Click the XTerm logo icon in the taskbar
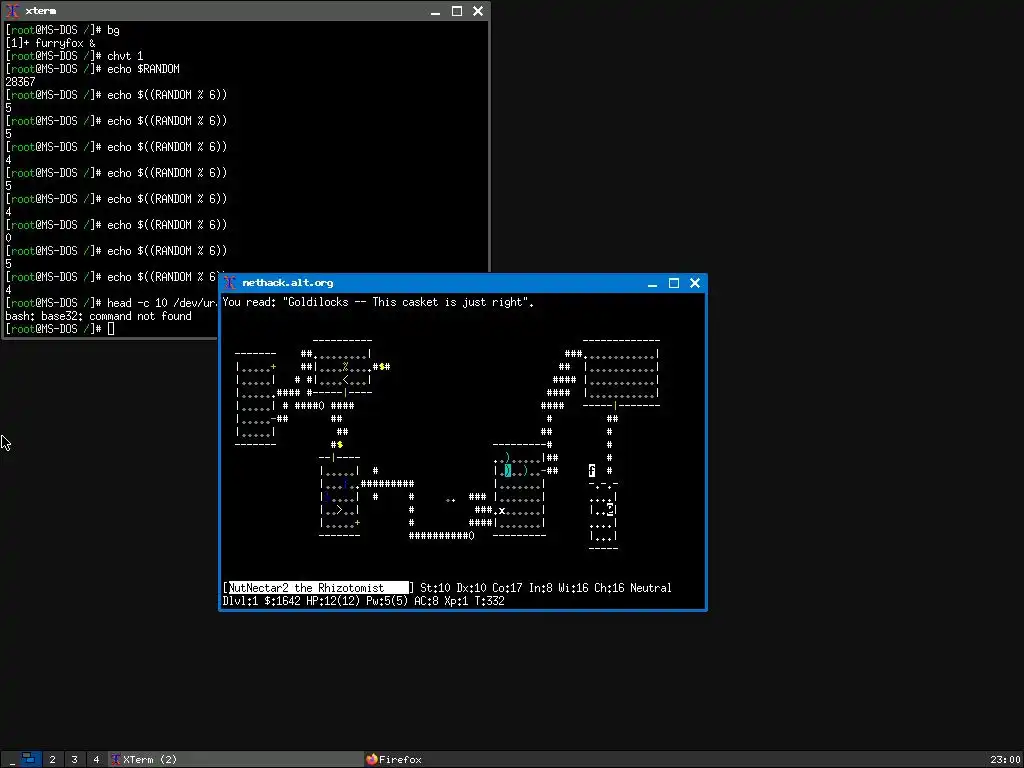The width and height of the screenshot is (1024, 768). point(116,760)
